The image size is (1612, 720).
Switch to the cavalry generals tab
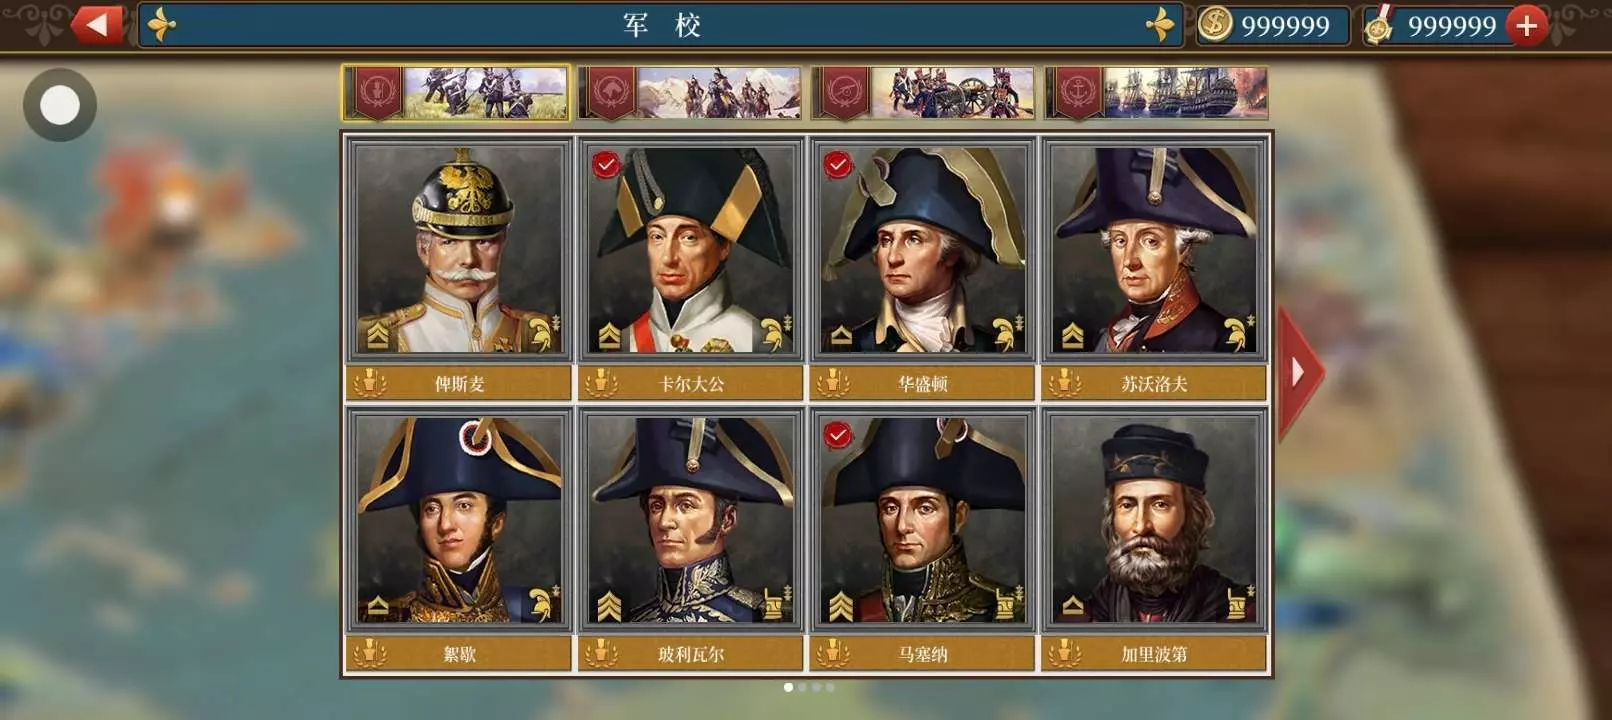[x=690, y=93]
